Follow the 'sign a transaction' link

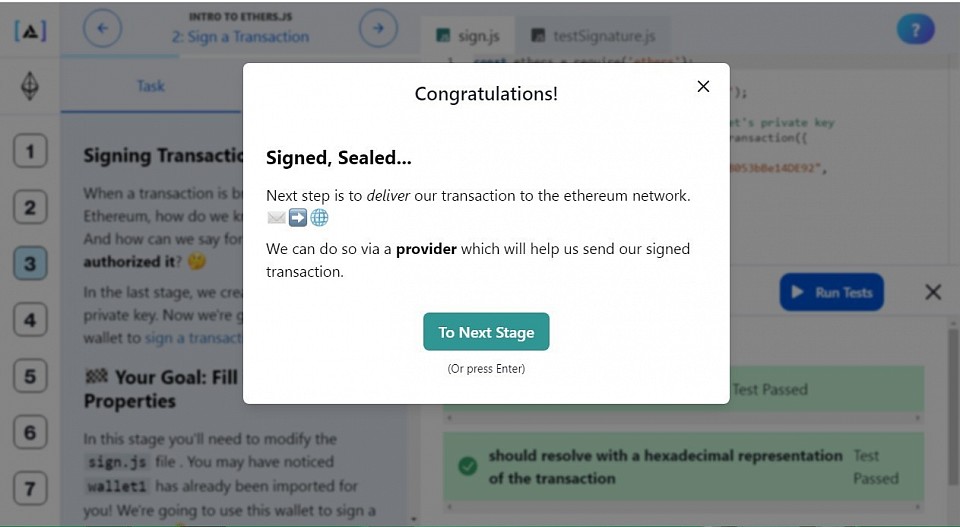pos(193,338)
